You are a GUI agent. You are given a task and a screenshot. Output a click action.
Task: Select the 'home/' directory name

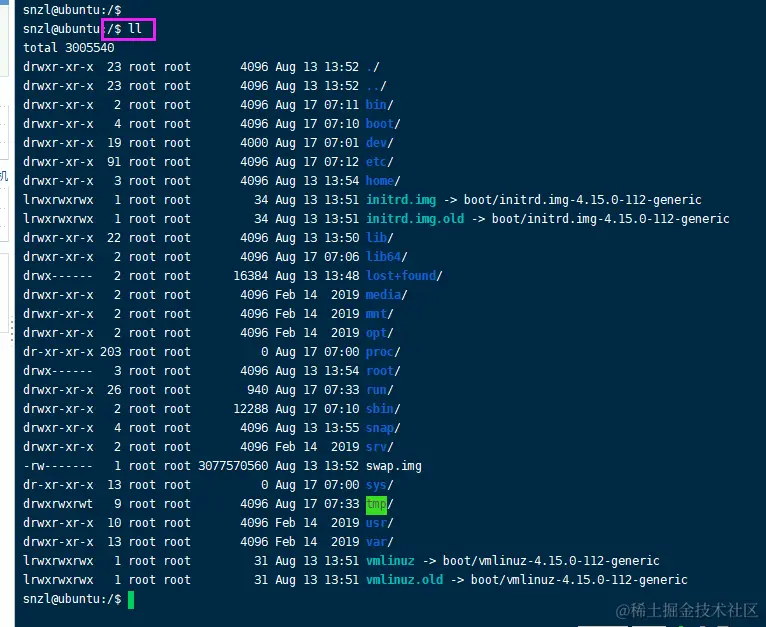click(x=383, y=181)
